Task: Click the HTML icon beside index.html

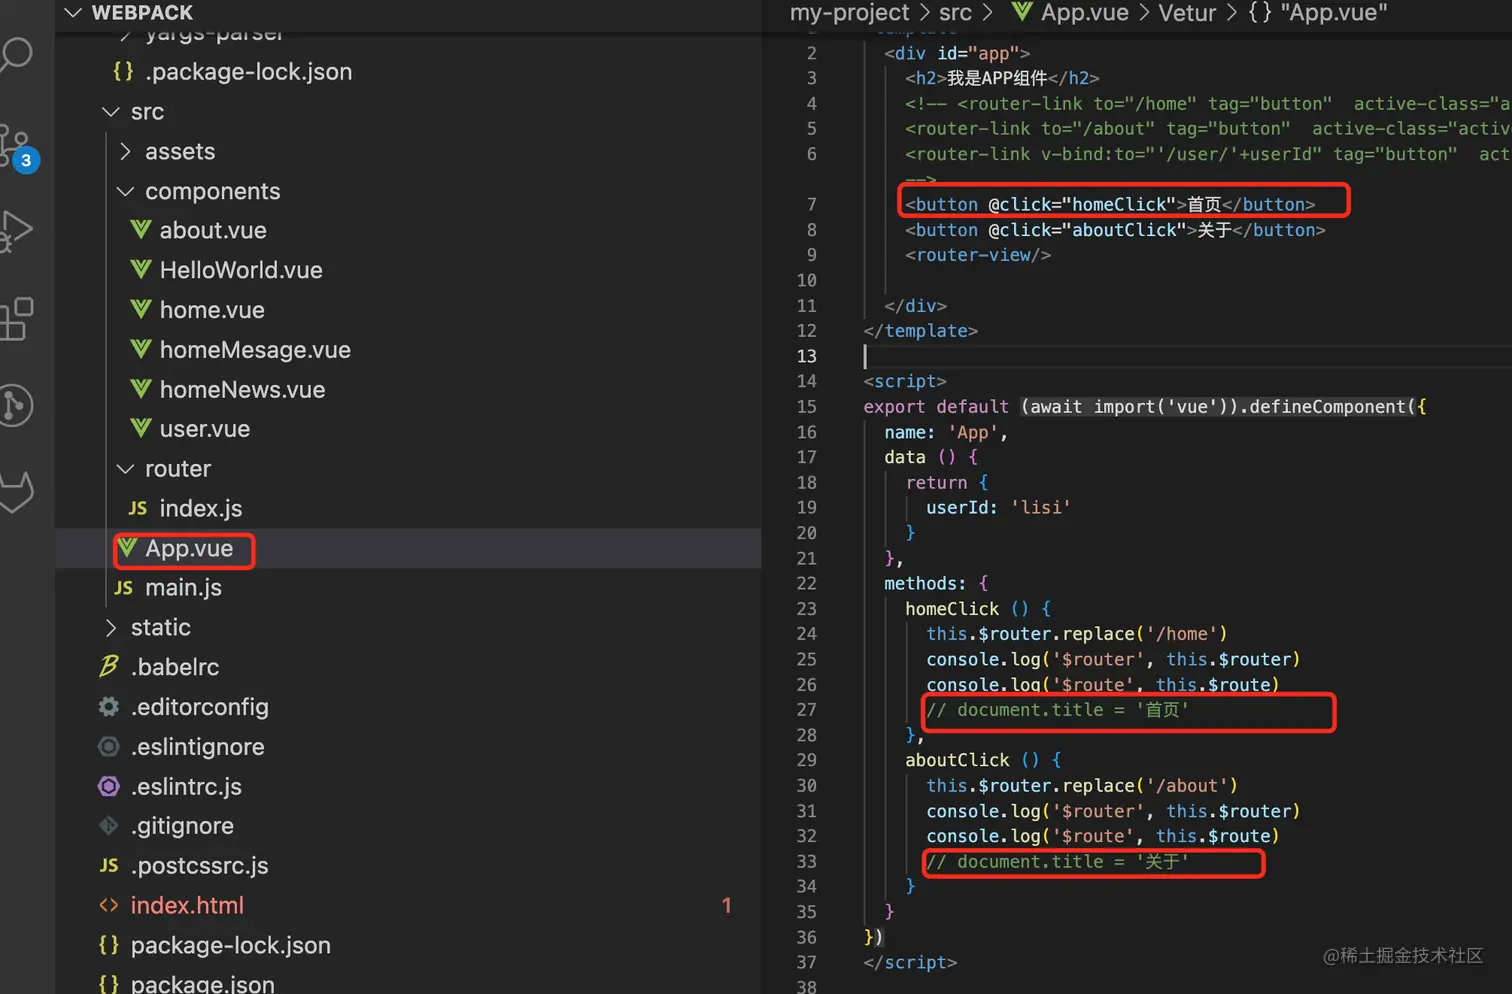Action: (x=109, y=905)
